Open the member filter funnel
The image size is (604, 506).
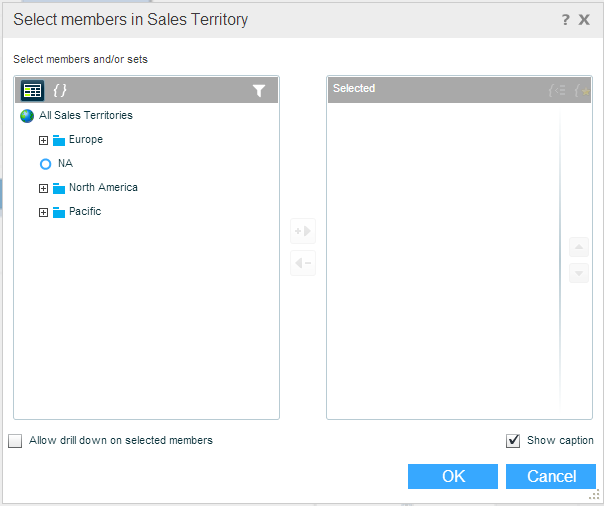[x=259, y=90]
